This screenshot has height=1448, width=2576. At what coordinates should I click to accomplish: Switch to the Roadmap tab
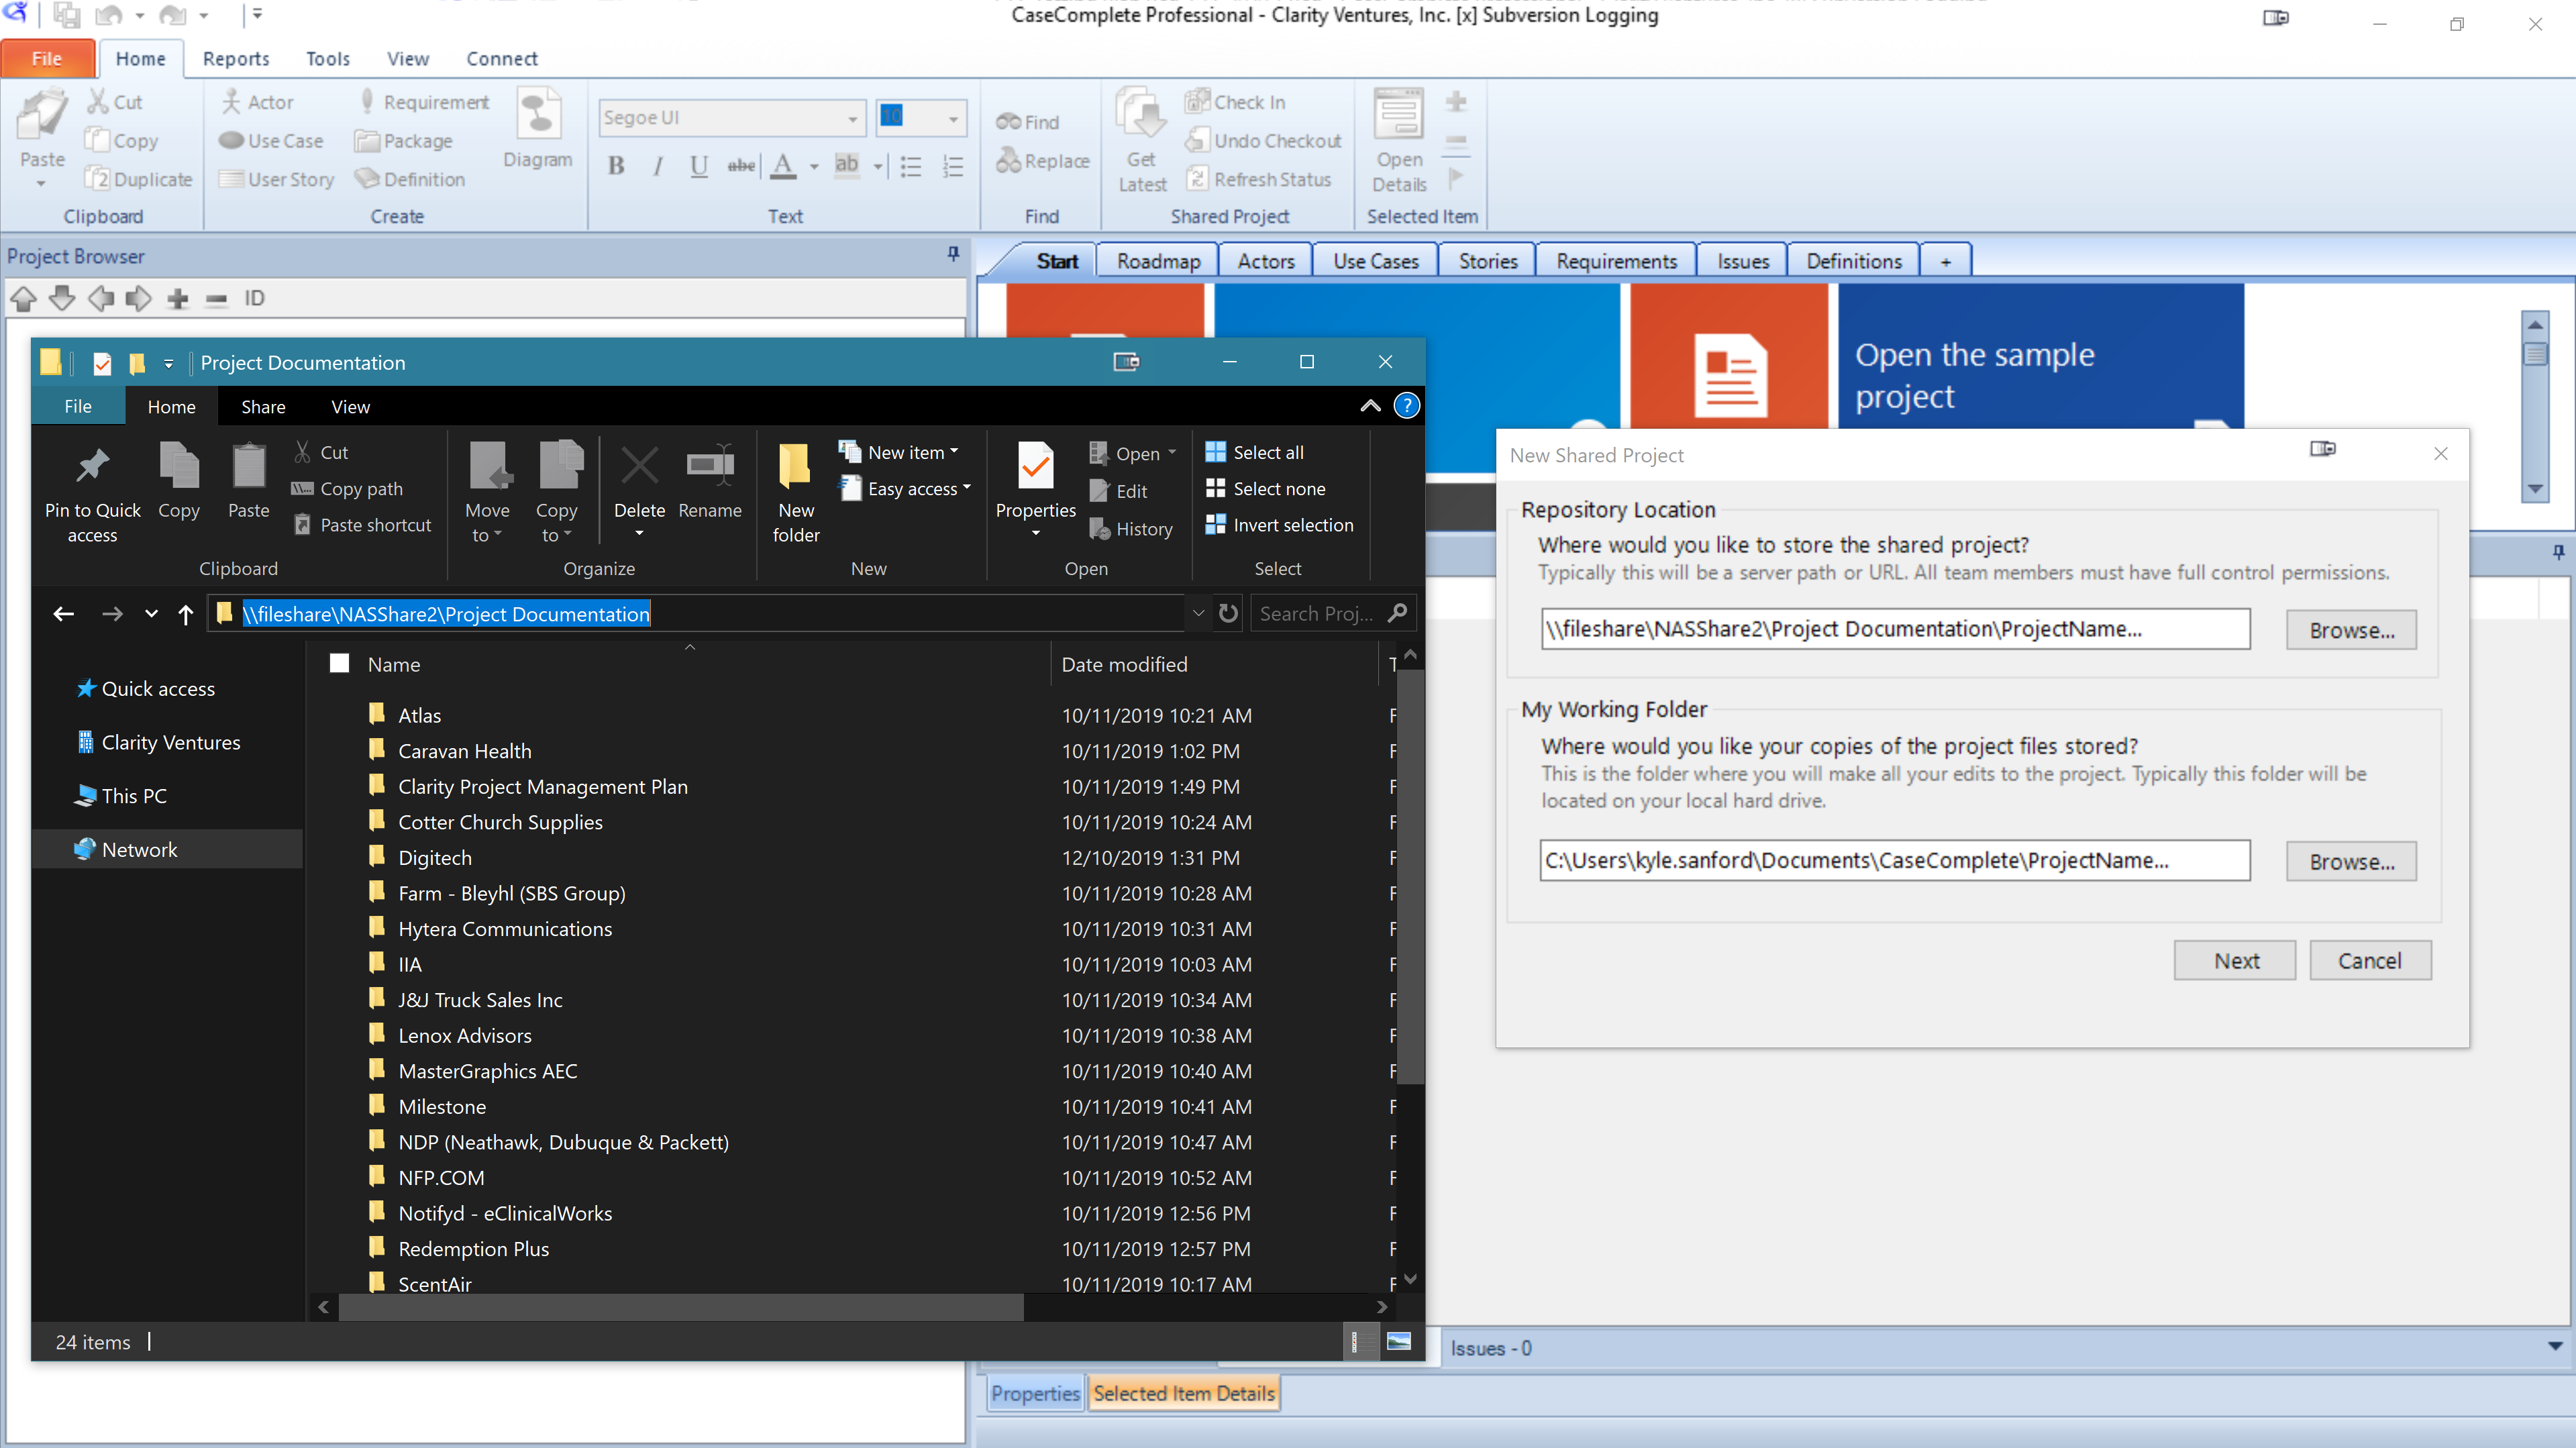[x=1158, y=261]
